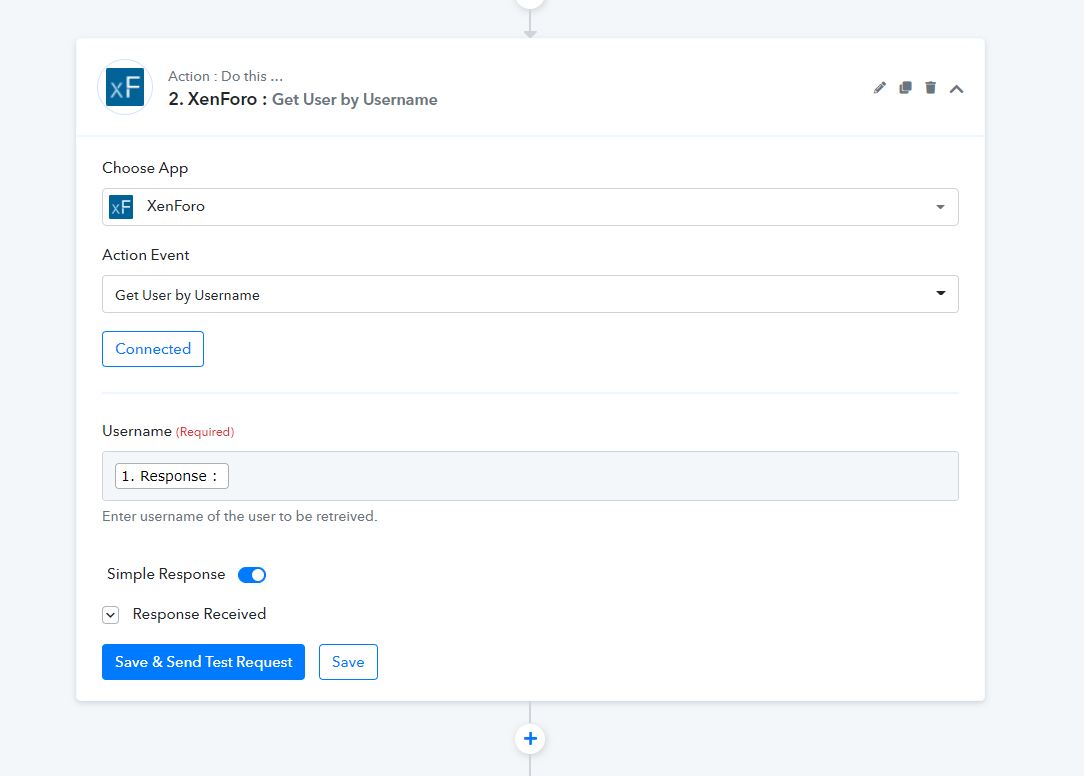This screenshot has height=776, width=1084.
Task: Click the 'Get User by Username' header title
Action: pyautogui.click(x=355, y=100)
